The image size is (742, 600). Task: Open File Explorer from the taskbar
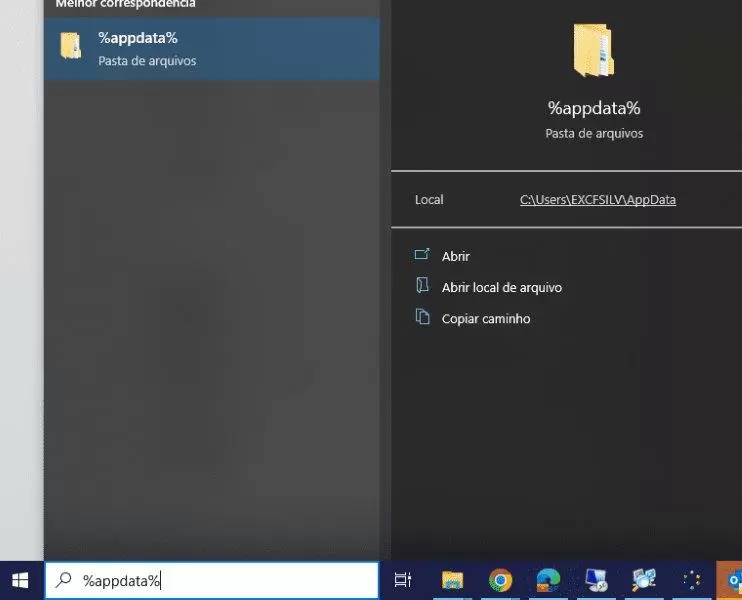pos(453,580)
